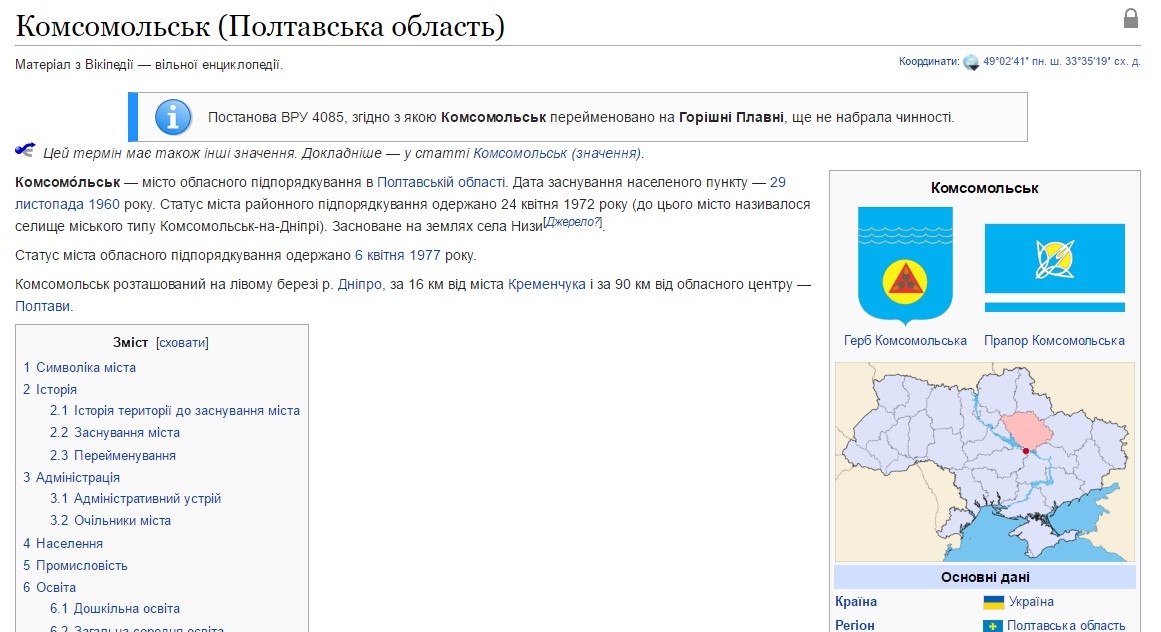Click the disambiguation icon before the hatnote
The image size is (1161, 632).
pos(25,151)
